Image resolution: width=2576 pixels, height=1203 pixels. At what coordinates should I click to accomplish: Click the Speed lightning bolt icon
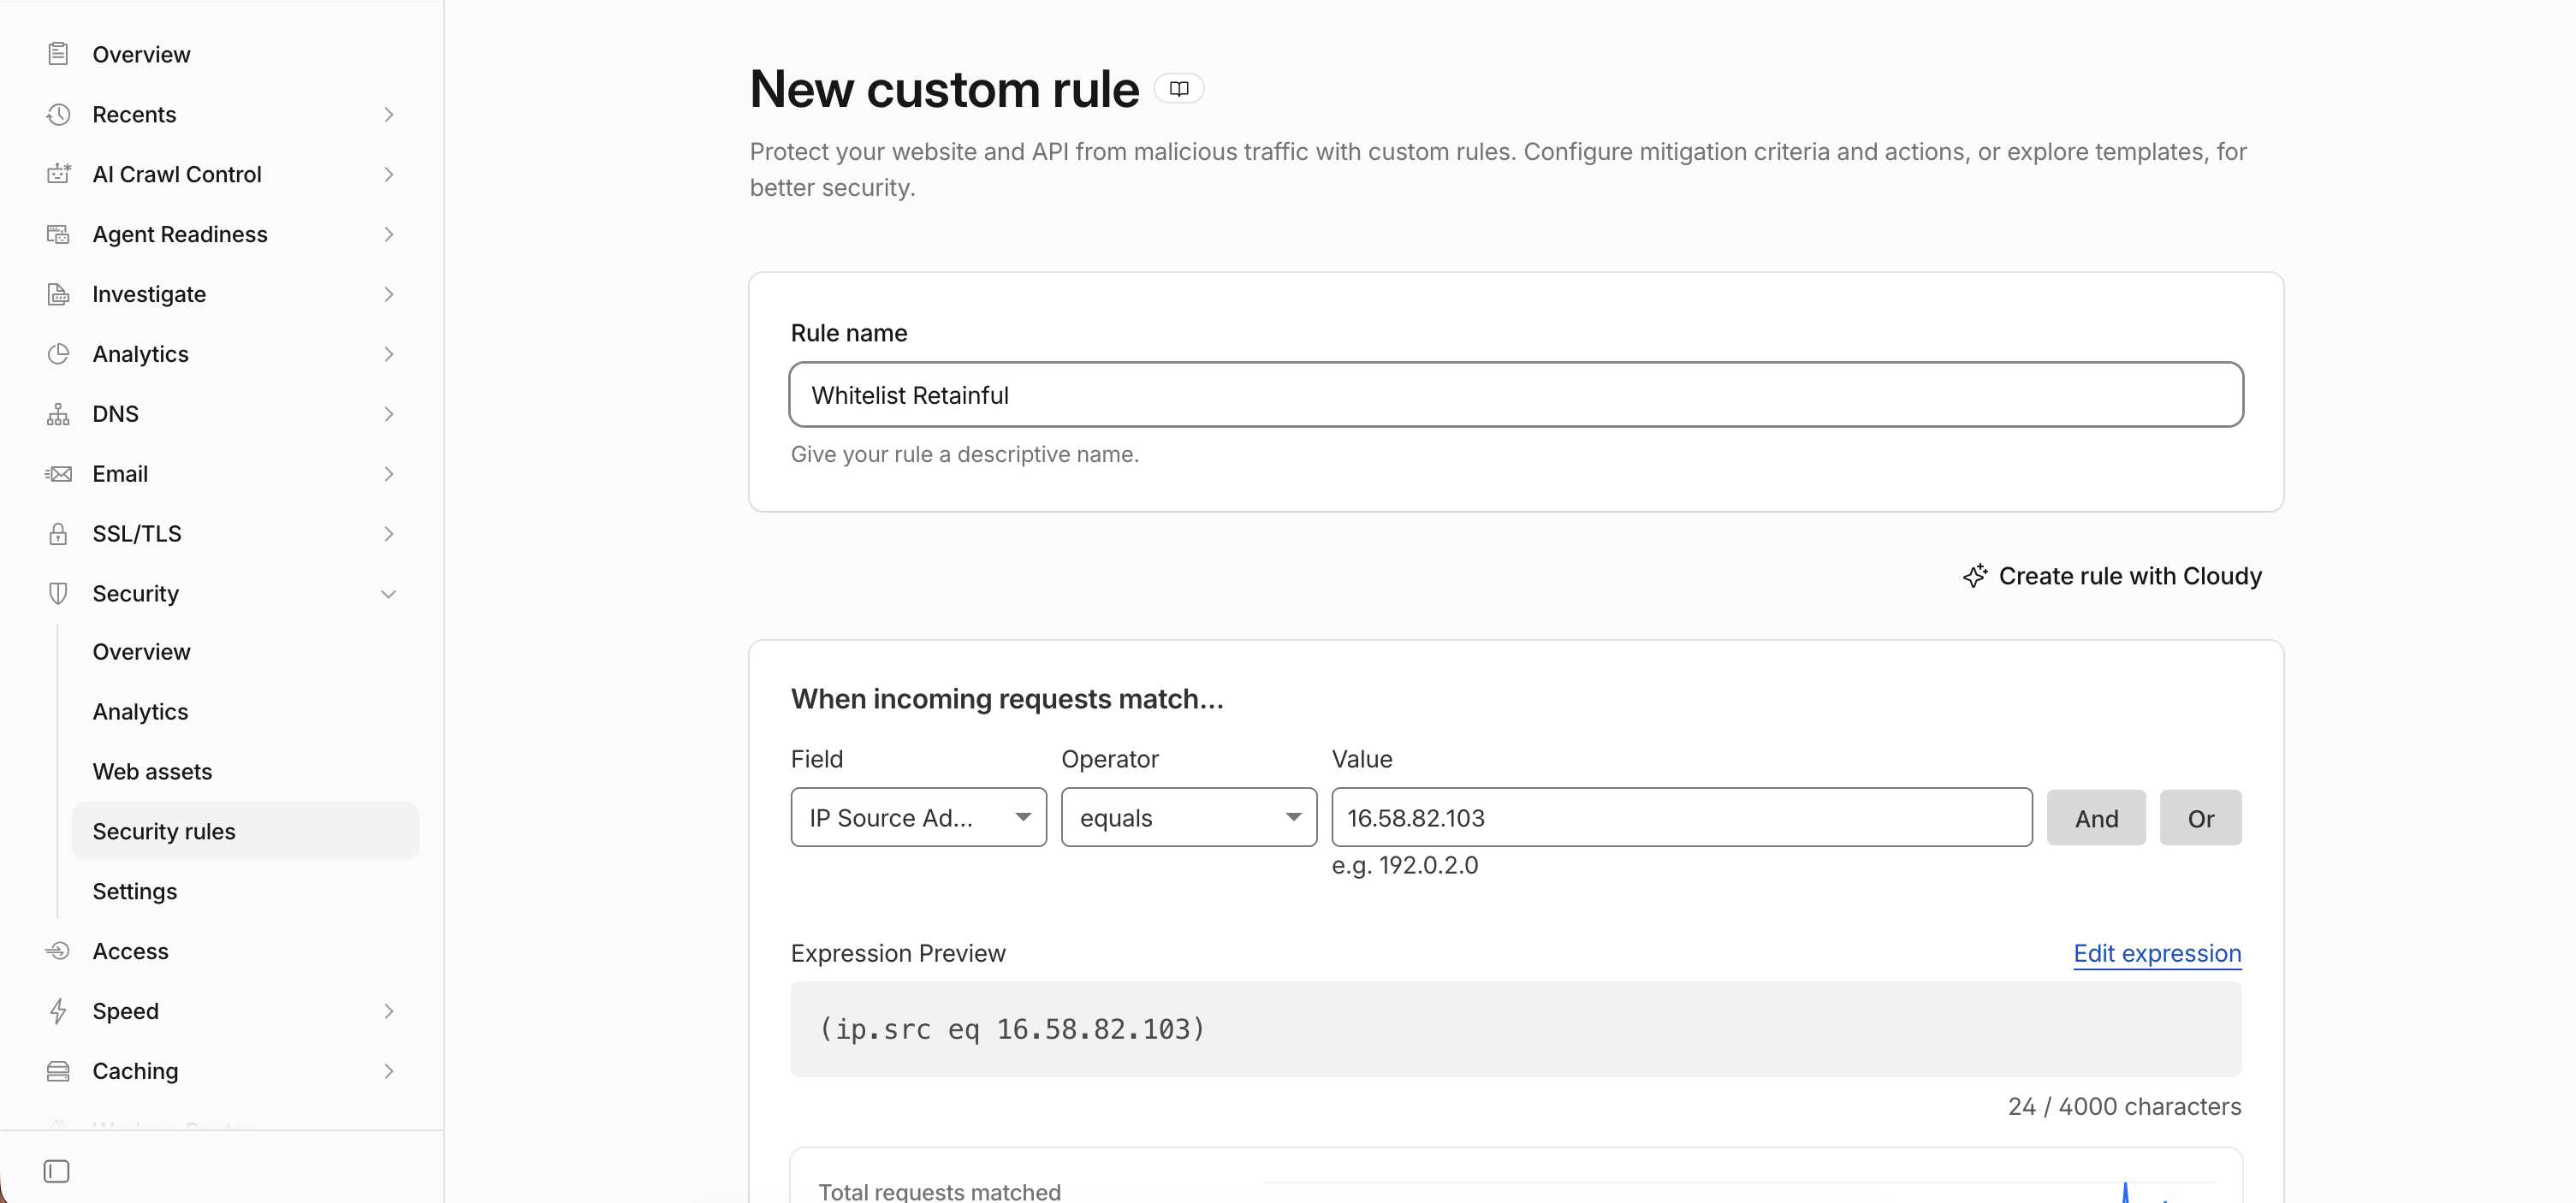(58, 1011)
